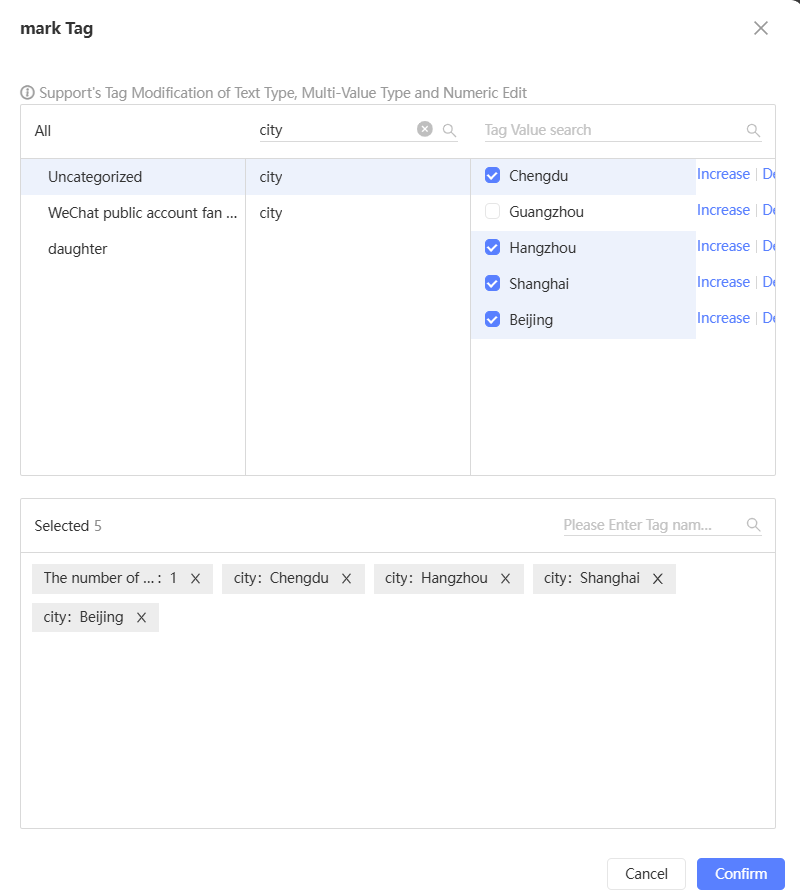Remove the city: Chengdu selected tag
Viewport: 800px width, 891px height.
point(346,578)
